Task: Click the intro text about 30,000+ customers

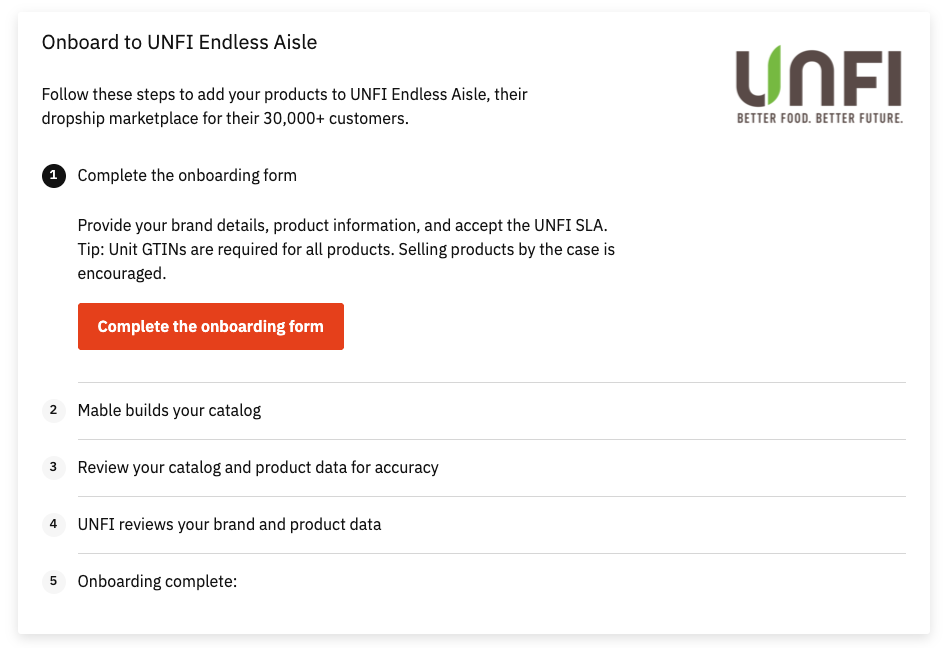Action: coord(285,106)
